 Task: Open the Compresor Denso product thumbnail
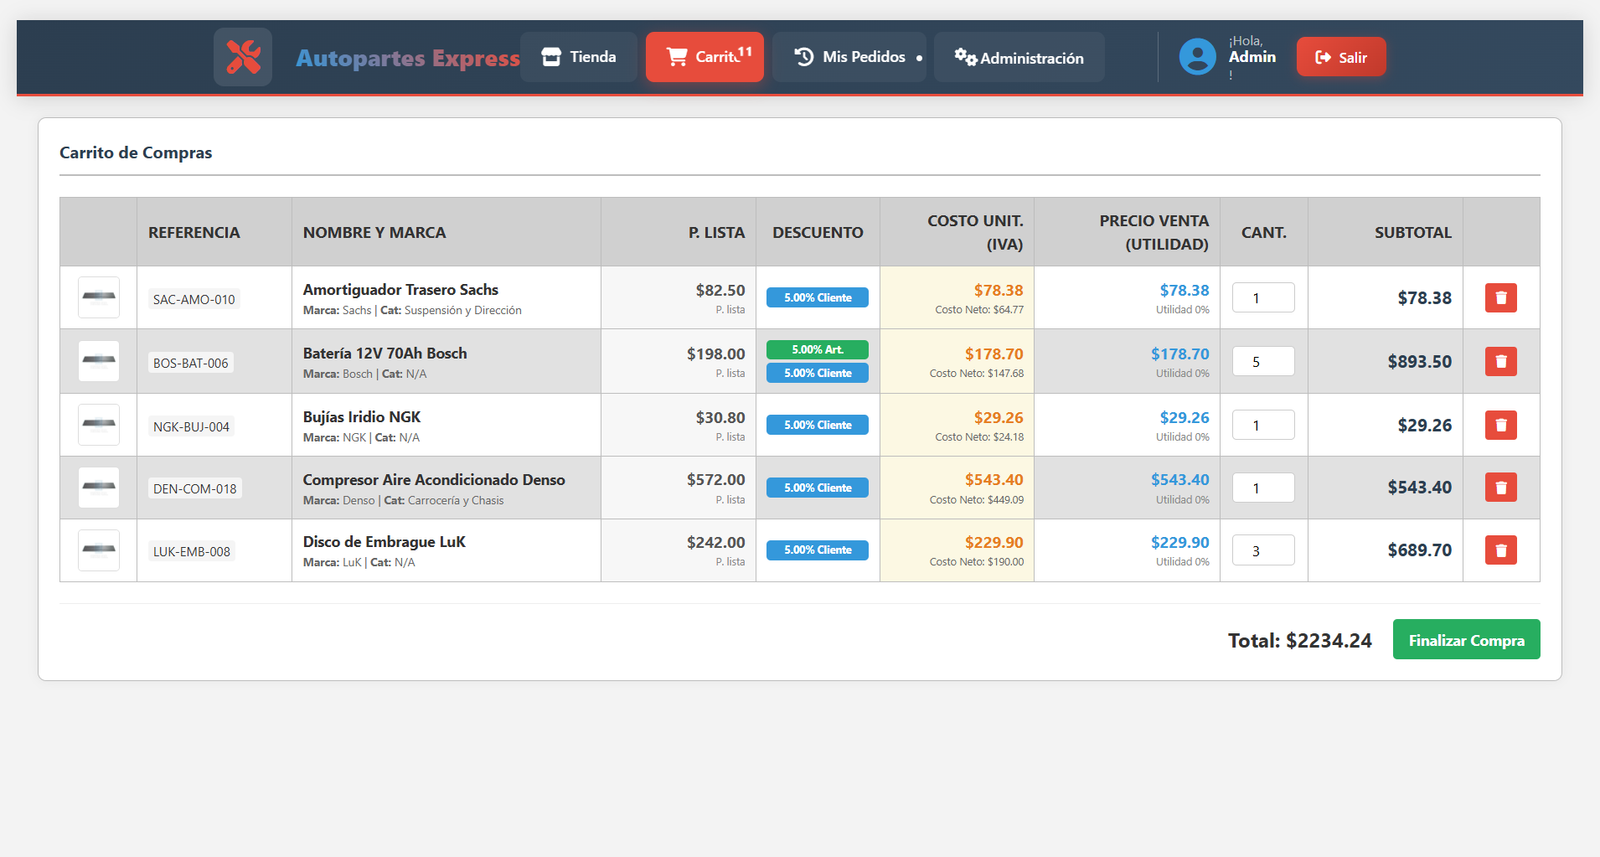[99, 487]
